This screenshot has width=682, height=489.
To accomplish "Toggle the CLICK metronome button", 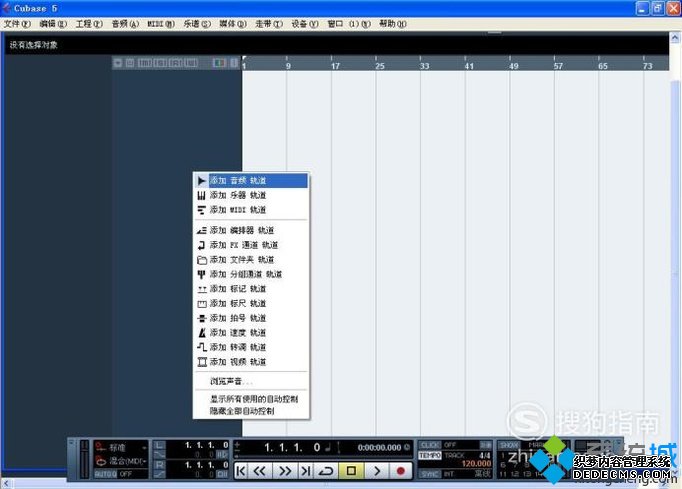I will pyautogui.click(x=430, y=445).
